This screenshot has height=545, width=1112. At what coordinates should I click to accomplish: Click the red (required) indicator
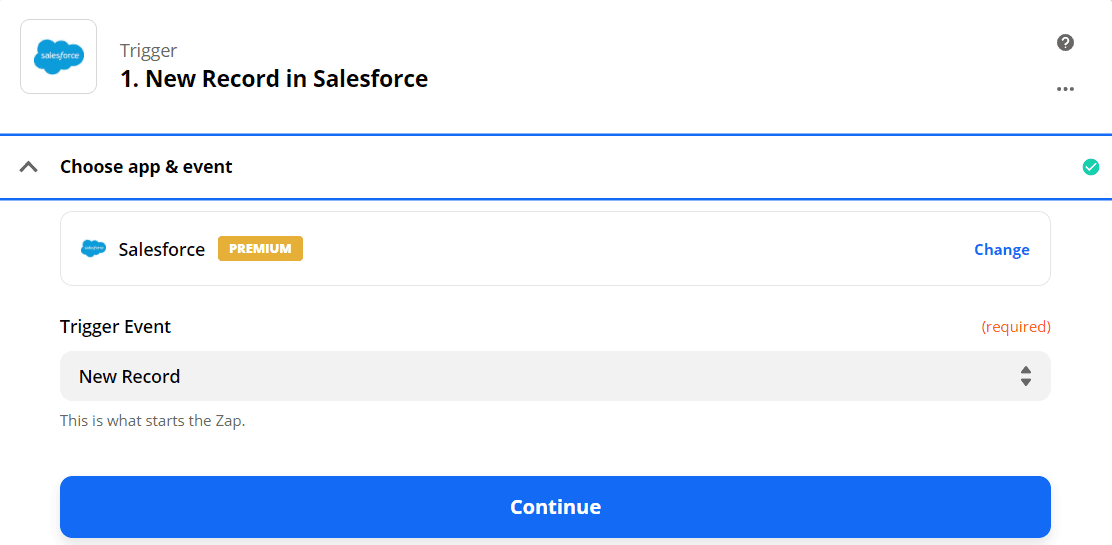1015,327
